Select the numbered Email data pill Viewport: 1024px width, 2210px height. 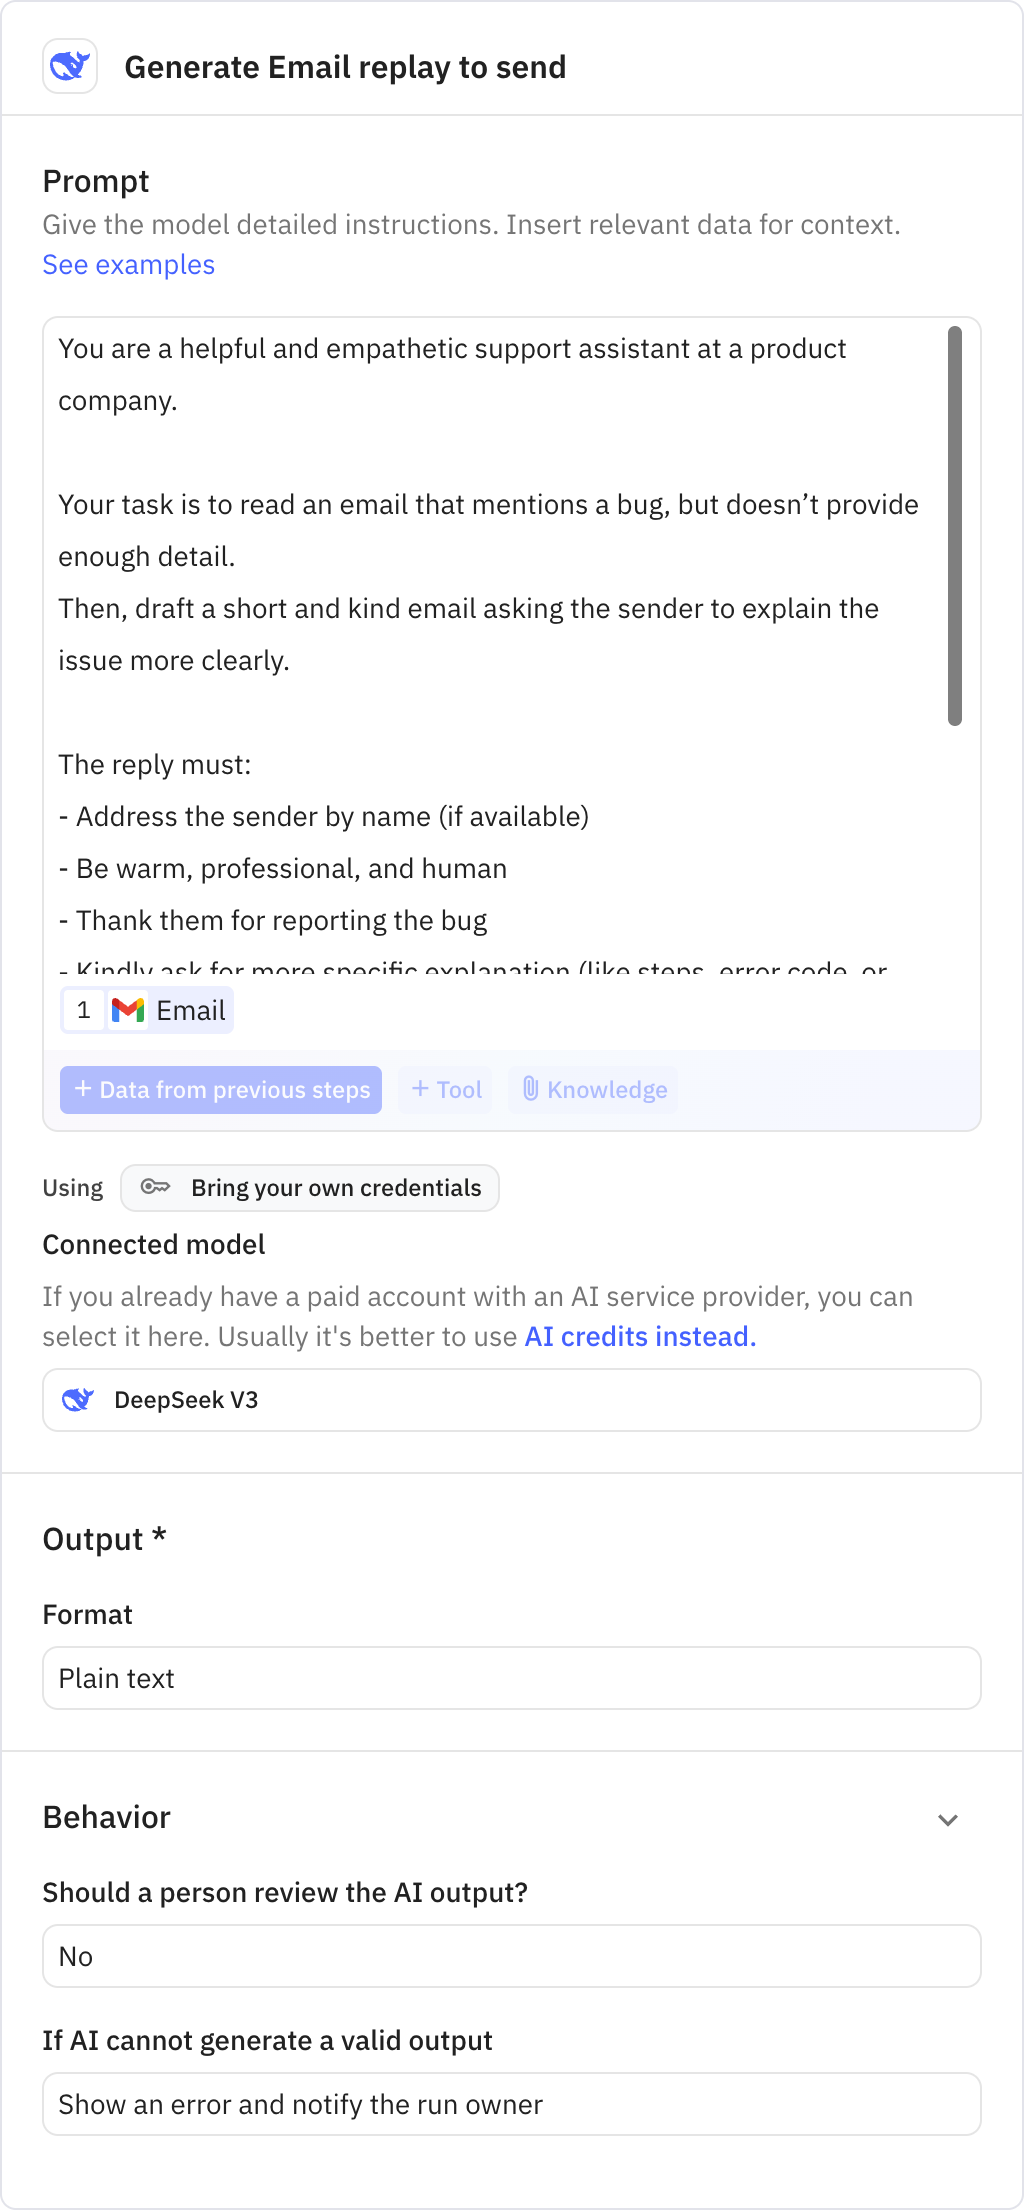146,1011
